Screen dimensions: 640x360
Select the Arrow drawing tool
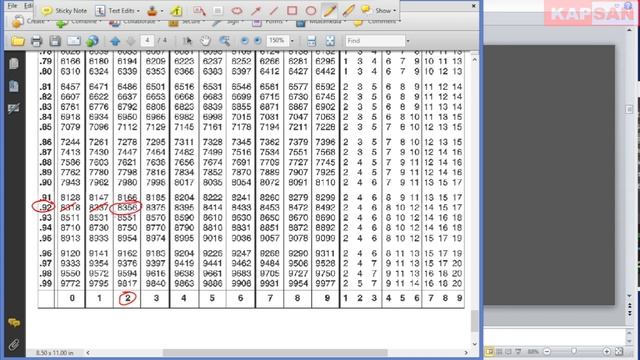click(x=256, y=11)
